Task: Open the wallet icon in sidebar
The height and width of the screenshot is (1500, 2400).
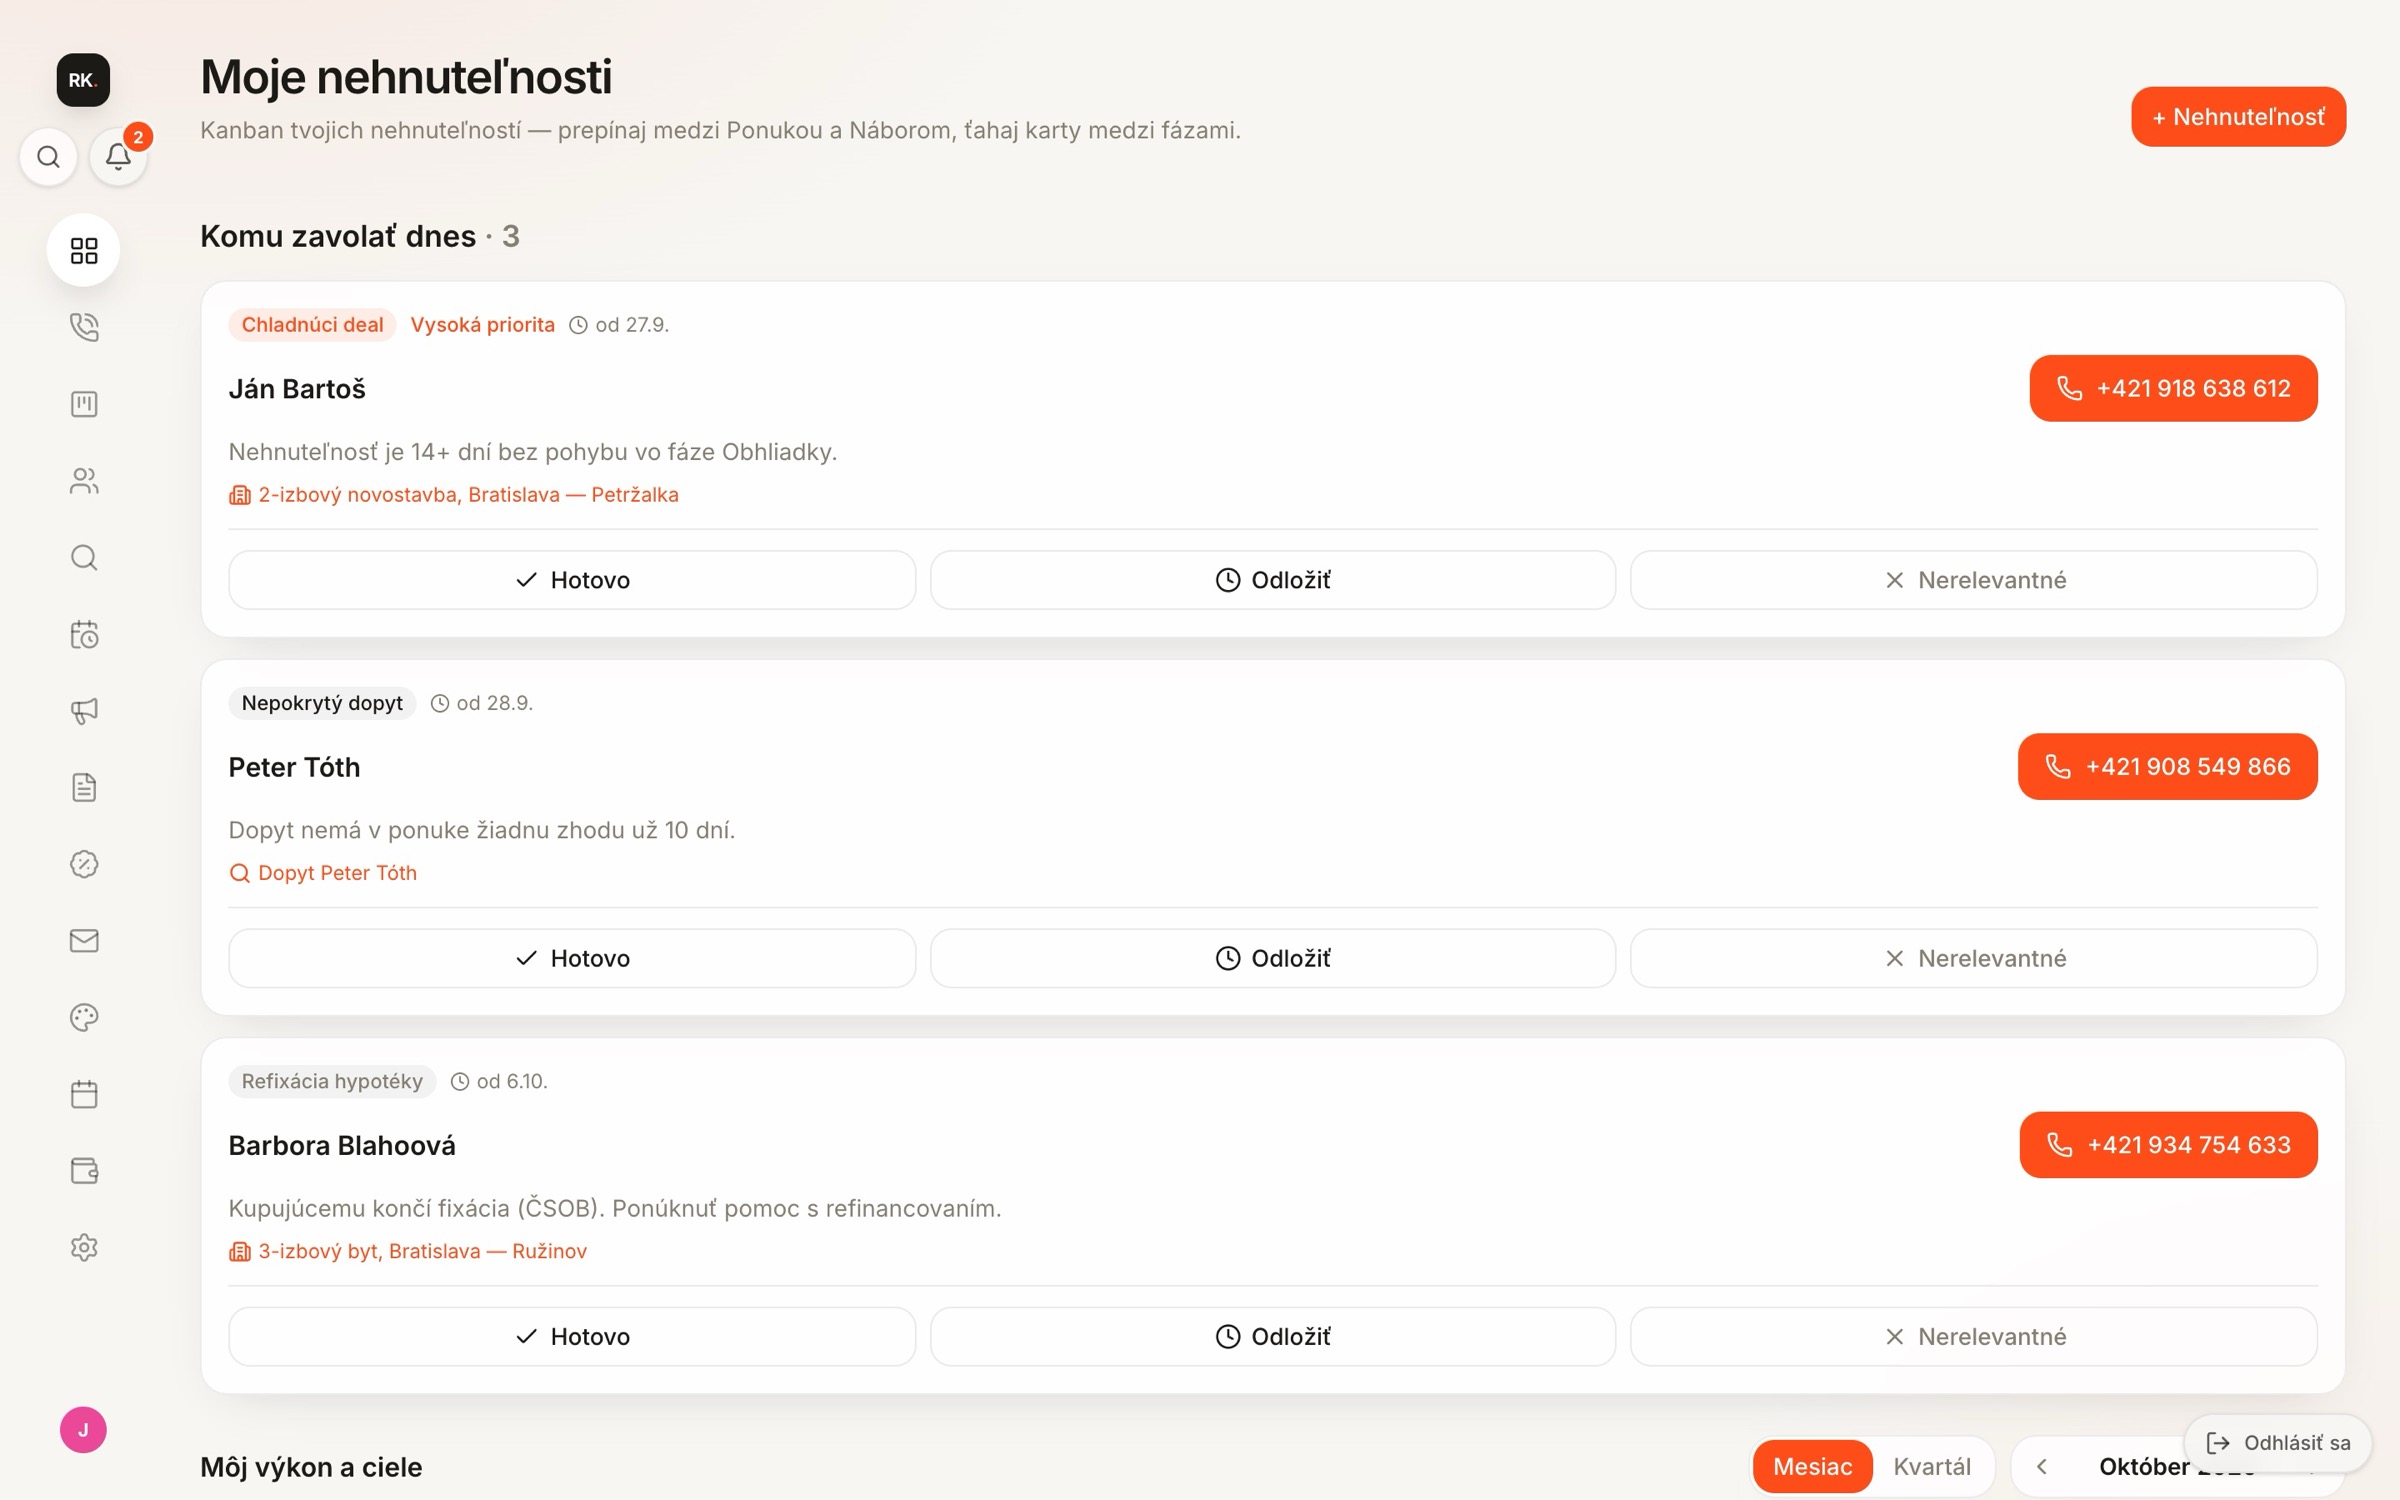Action: click(84, 1171)
